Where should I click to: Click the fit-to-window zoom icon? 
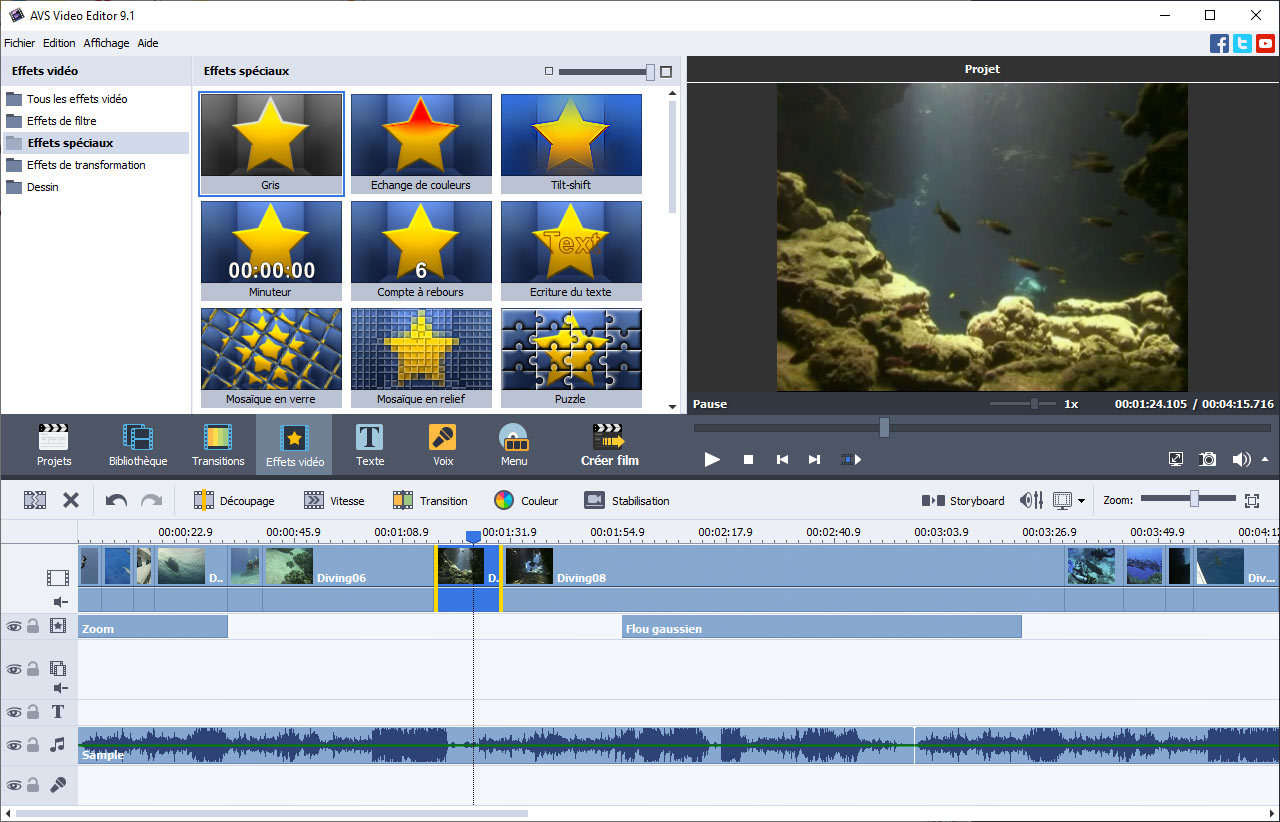[1252, 500]
